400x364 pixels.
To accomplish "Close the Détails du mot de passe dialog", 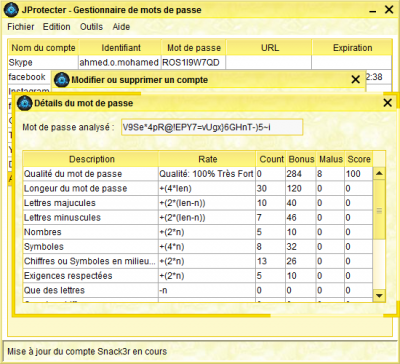I will click(x=387, y=103).
